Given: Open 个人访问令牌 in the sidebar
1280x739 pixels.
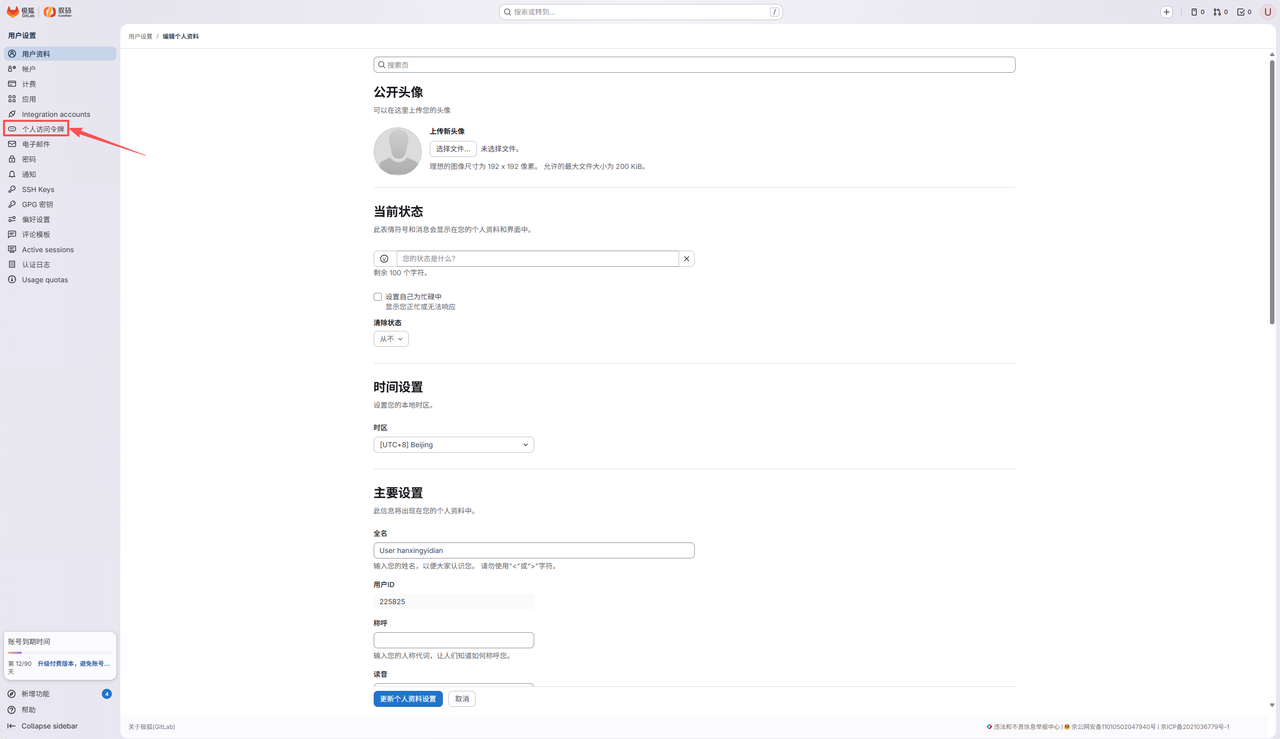Looking at the screenshot, I should [43, 129].
